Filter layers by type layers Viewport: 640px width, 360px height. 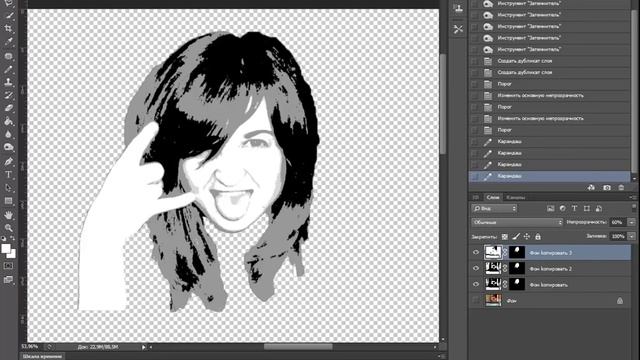574,209
